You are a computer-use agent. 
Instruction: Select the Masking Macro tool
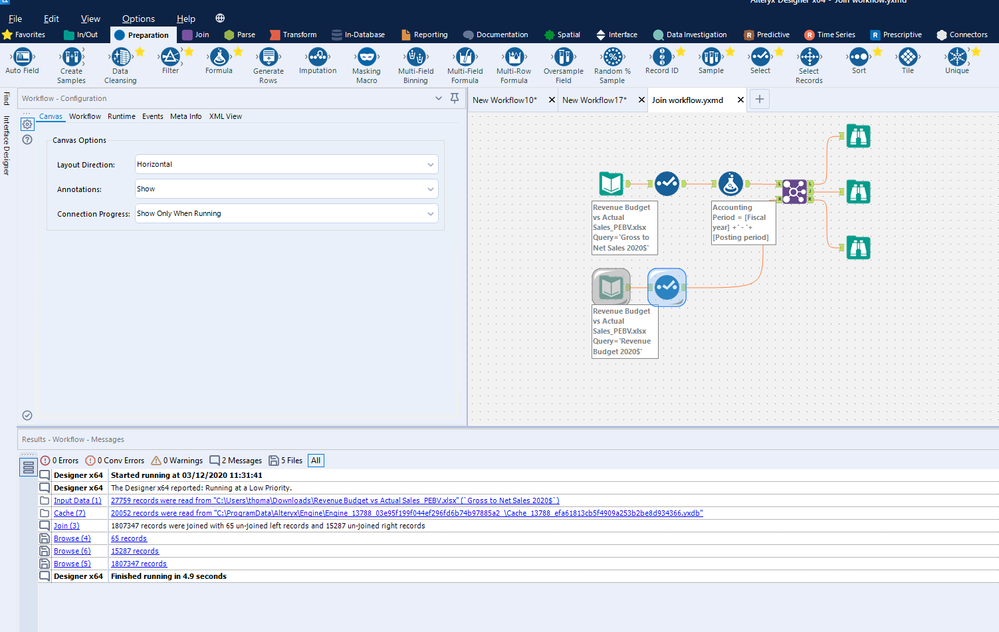point(366,66)
